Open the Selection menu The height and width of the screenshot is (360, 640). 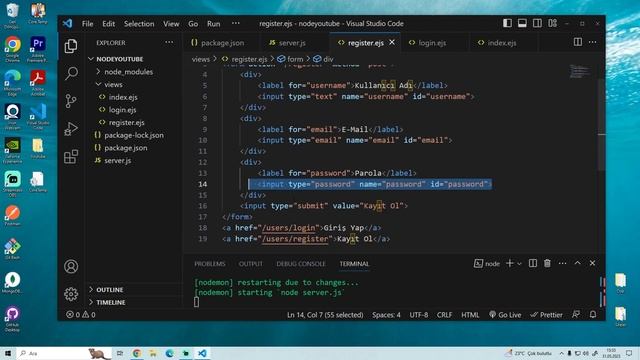pyautogui.click(x=139, y=24)
